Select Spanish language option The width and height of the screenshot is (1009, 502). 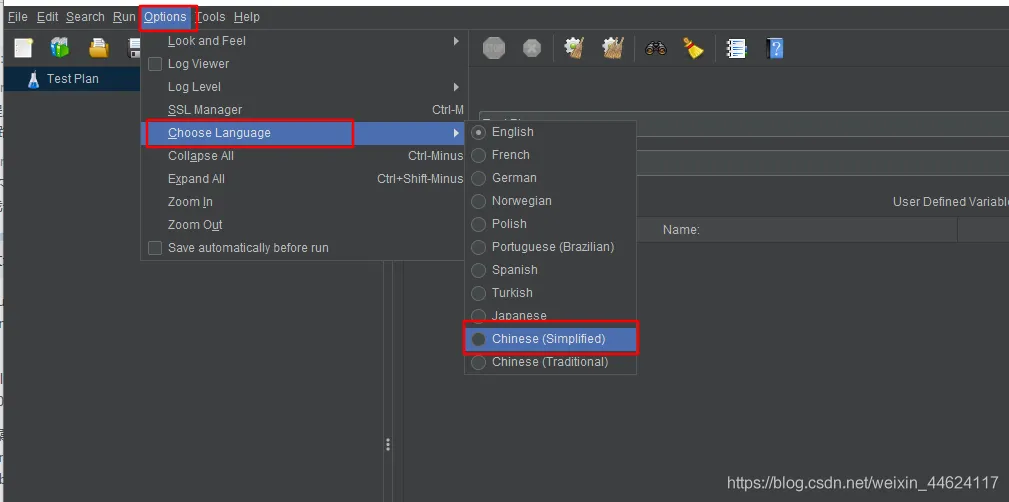[550, 270]
